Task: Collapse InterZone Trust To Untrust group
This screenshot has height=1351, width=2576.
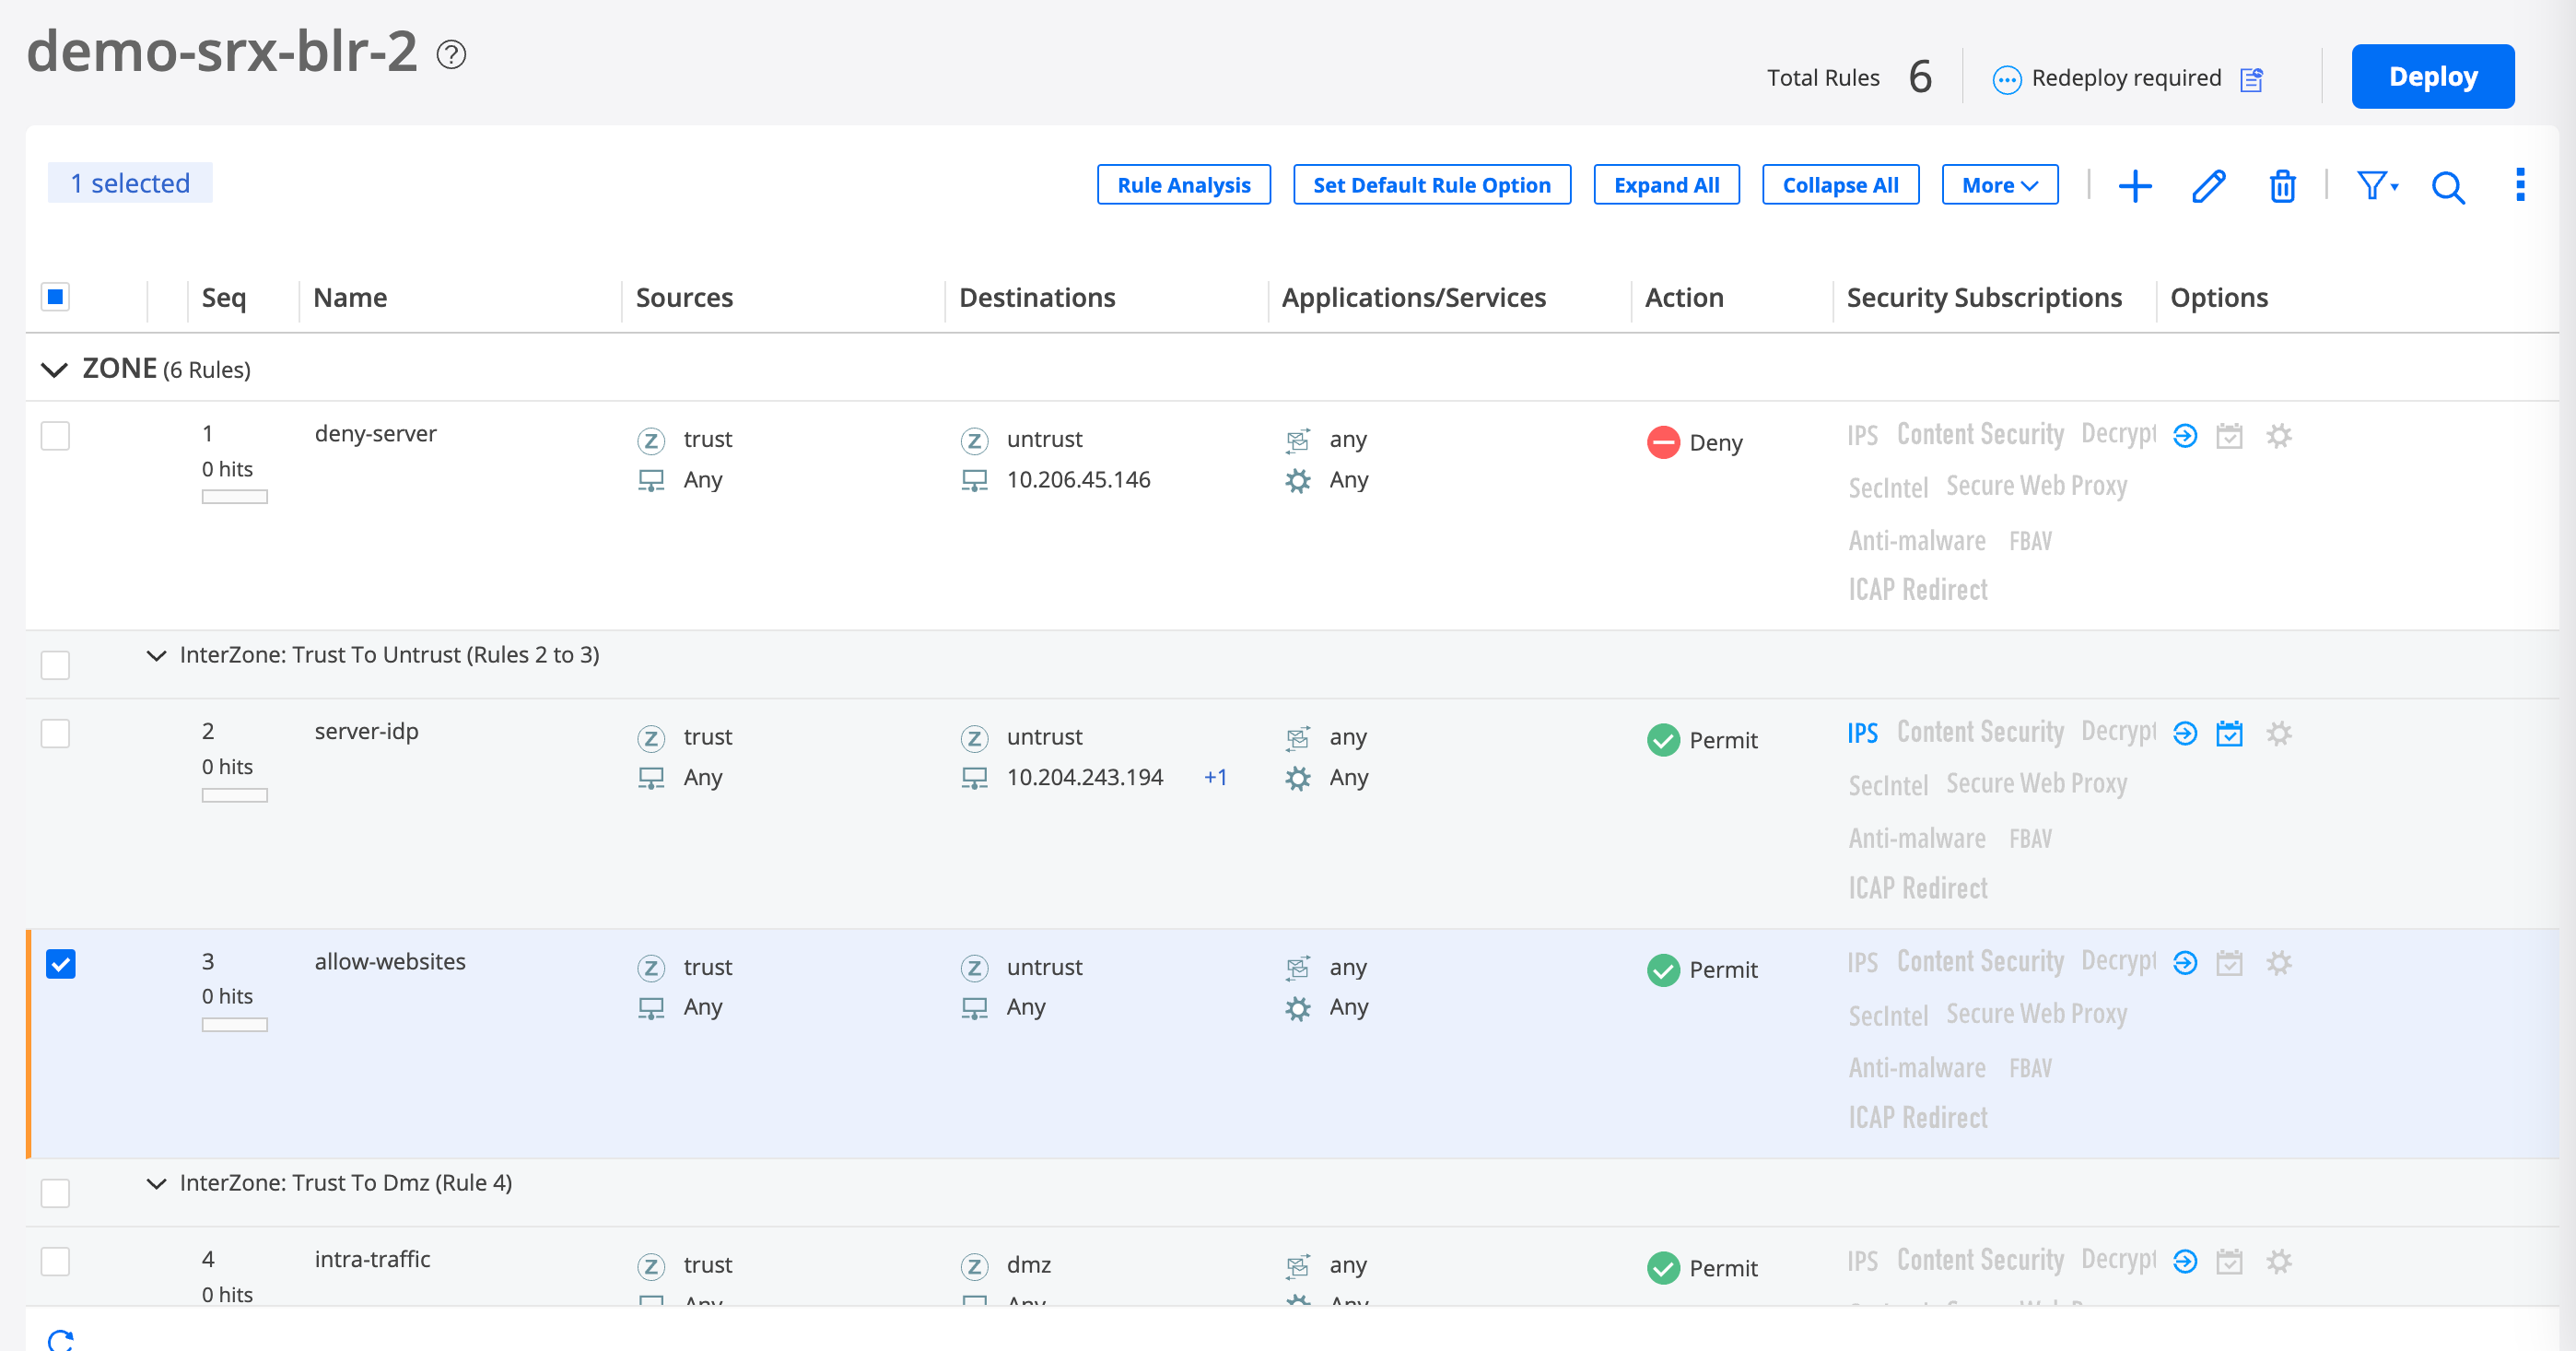Action: 156,656
